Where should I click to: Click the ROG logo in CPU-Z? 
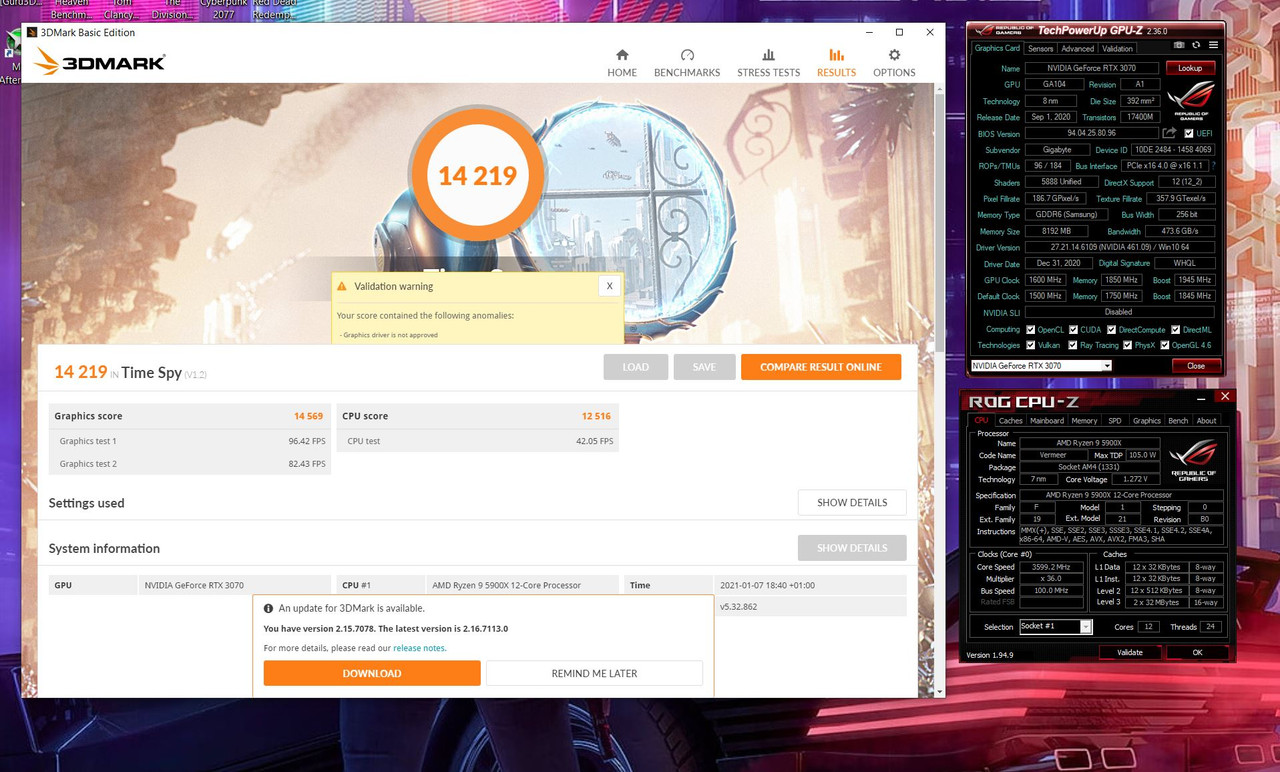pos(1193,461)
